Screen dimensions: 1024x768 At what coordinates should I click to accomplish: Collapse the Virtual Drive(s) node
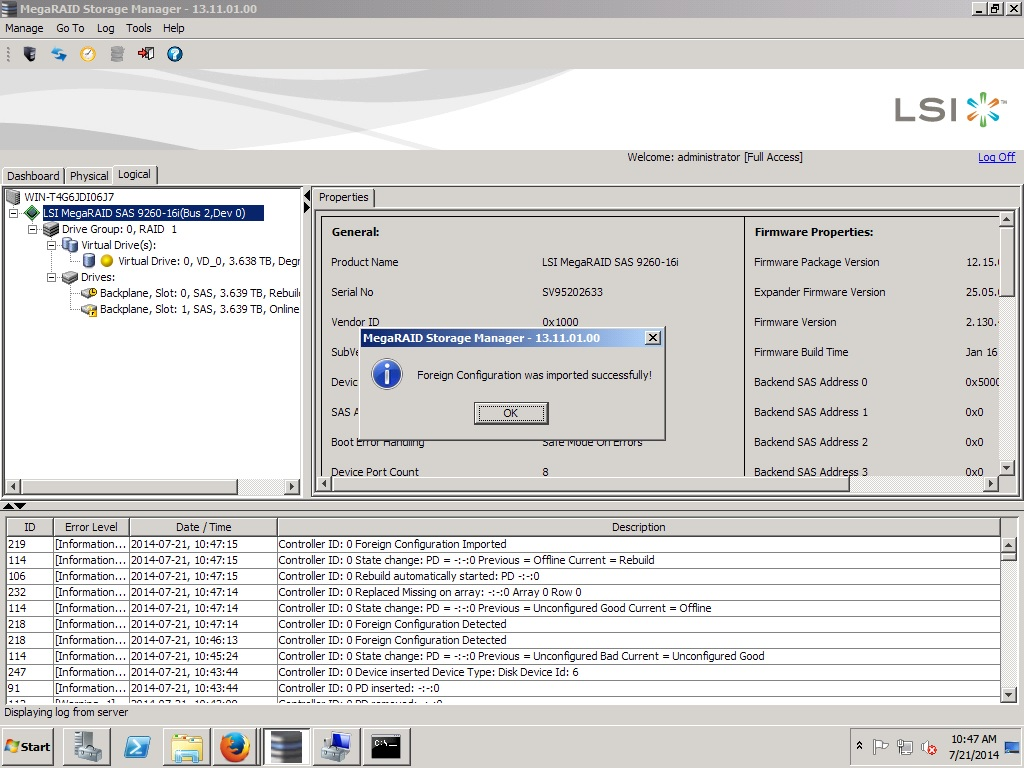pyautogui.click(x=51, y=246)
